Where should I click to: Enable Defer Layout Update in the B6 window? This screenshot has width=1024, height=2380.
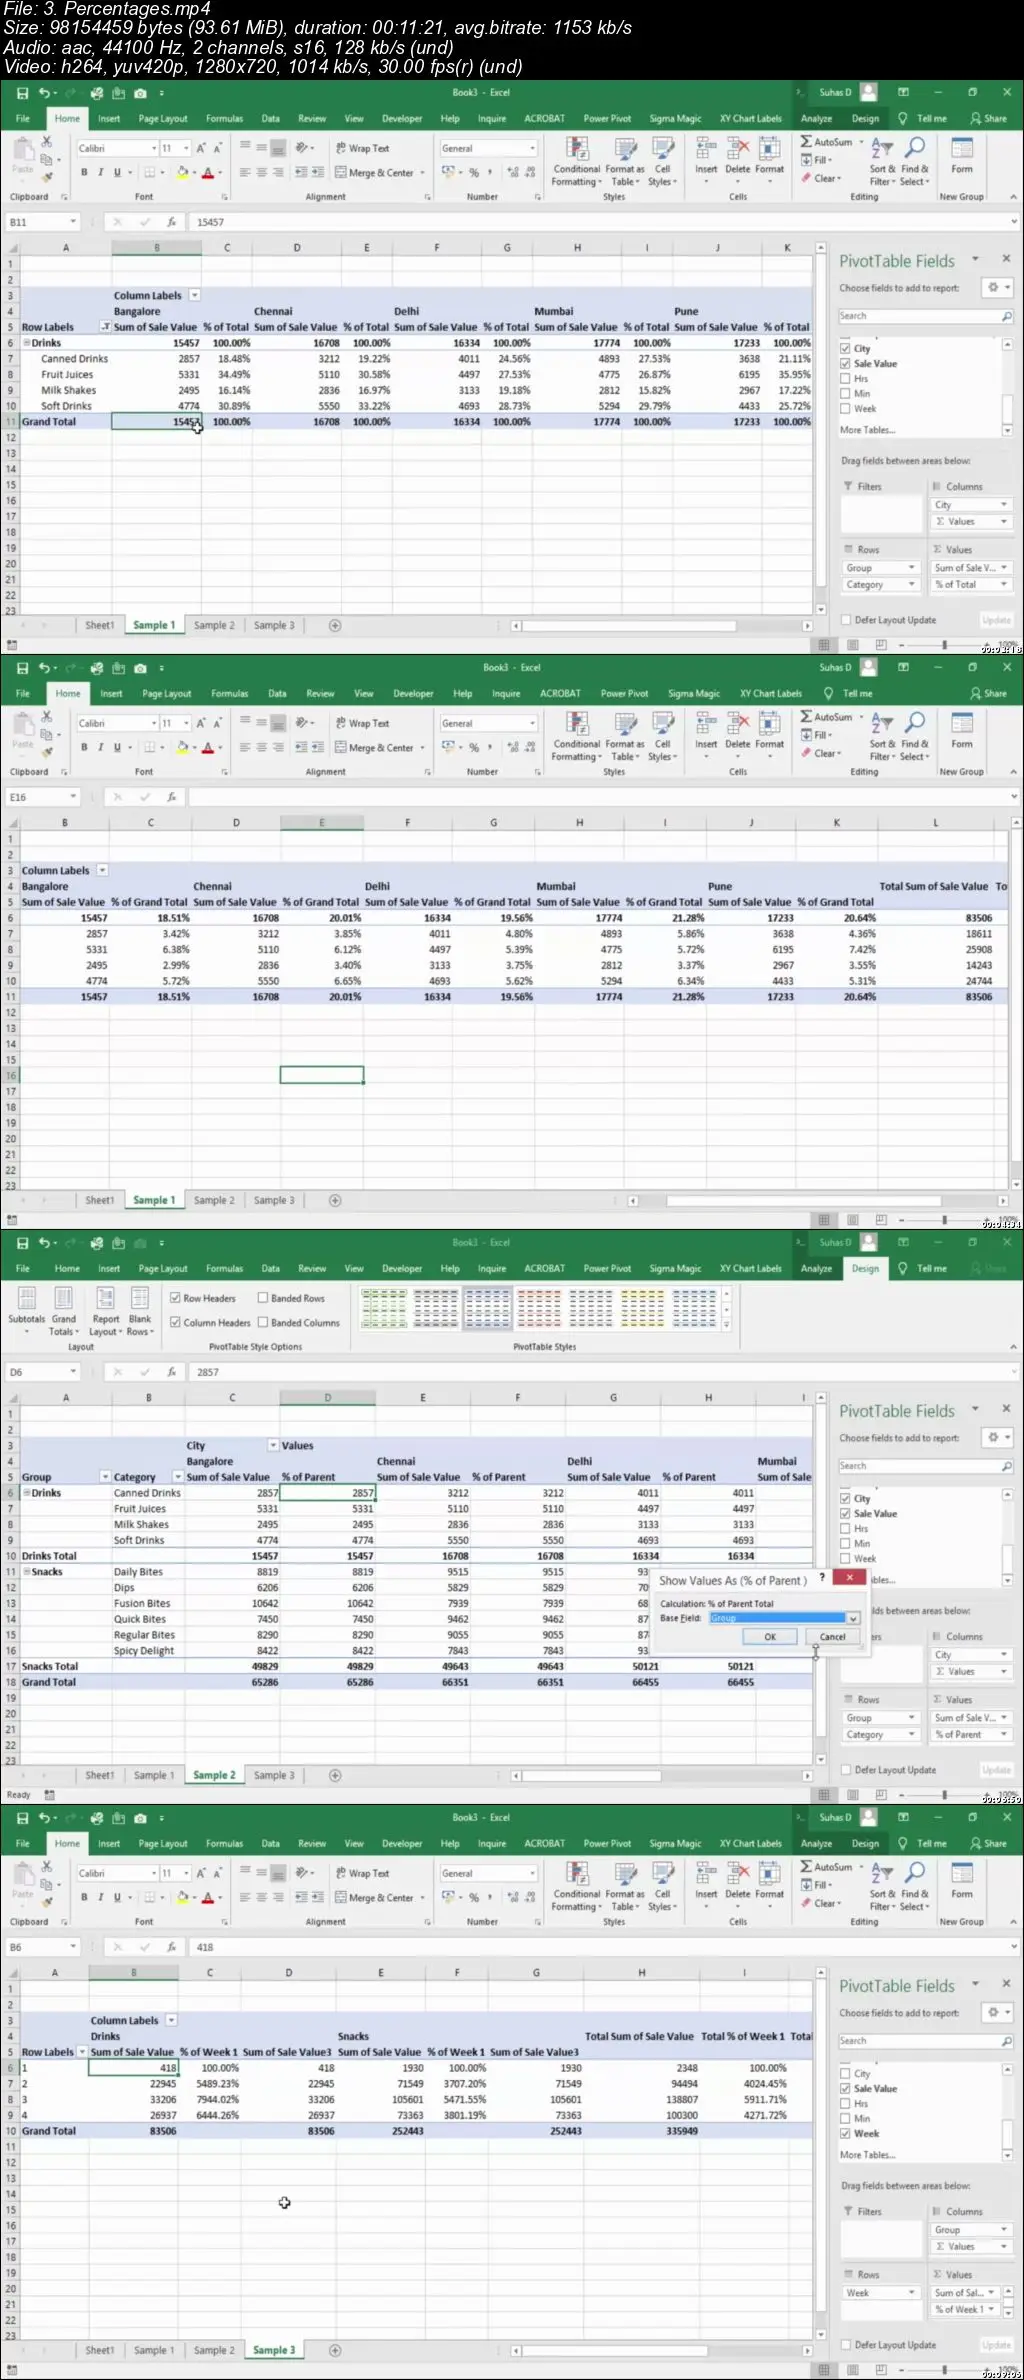pos(846,2345)
